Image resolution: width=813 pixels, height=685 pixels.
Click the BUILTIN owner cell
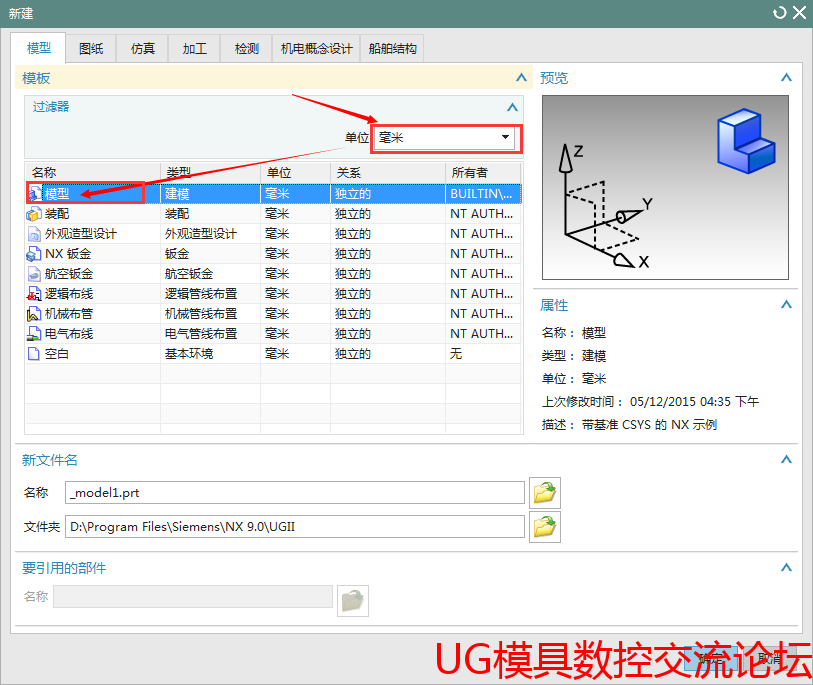[x=481, y=193]
